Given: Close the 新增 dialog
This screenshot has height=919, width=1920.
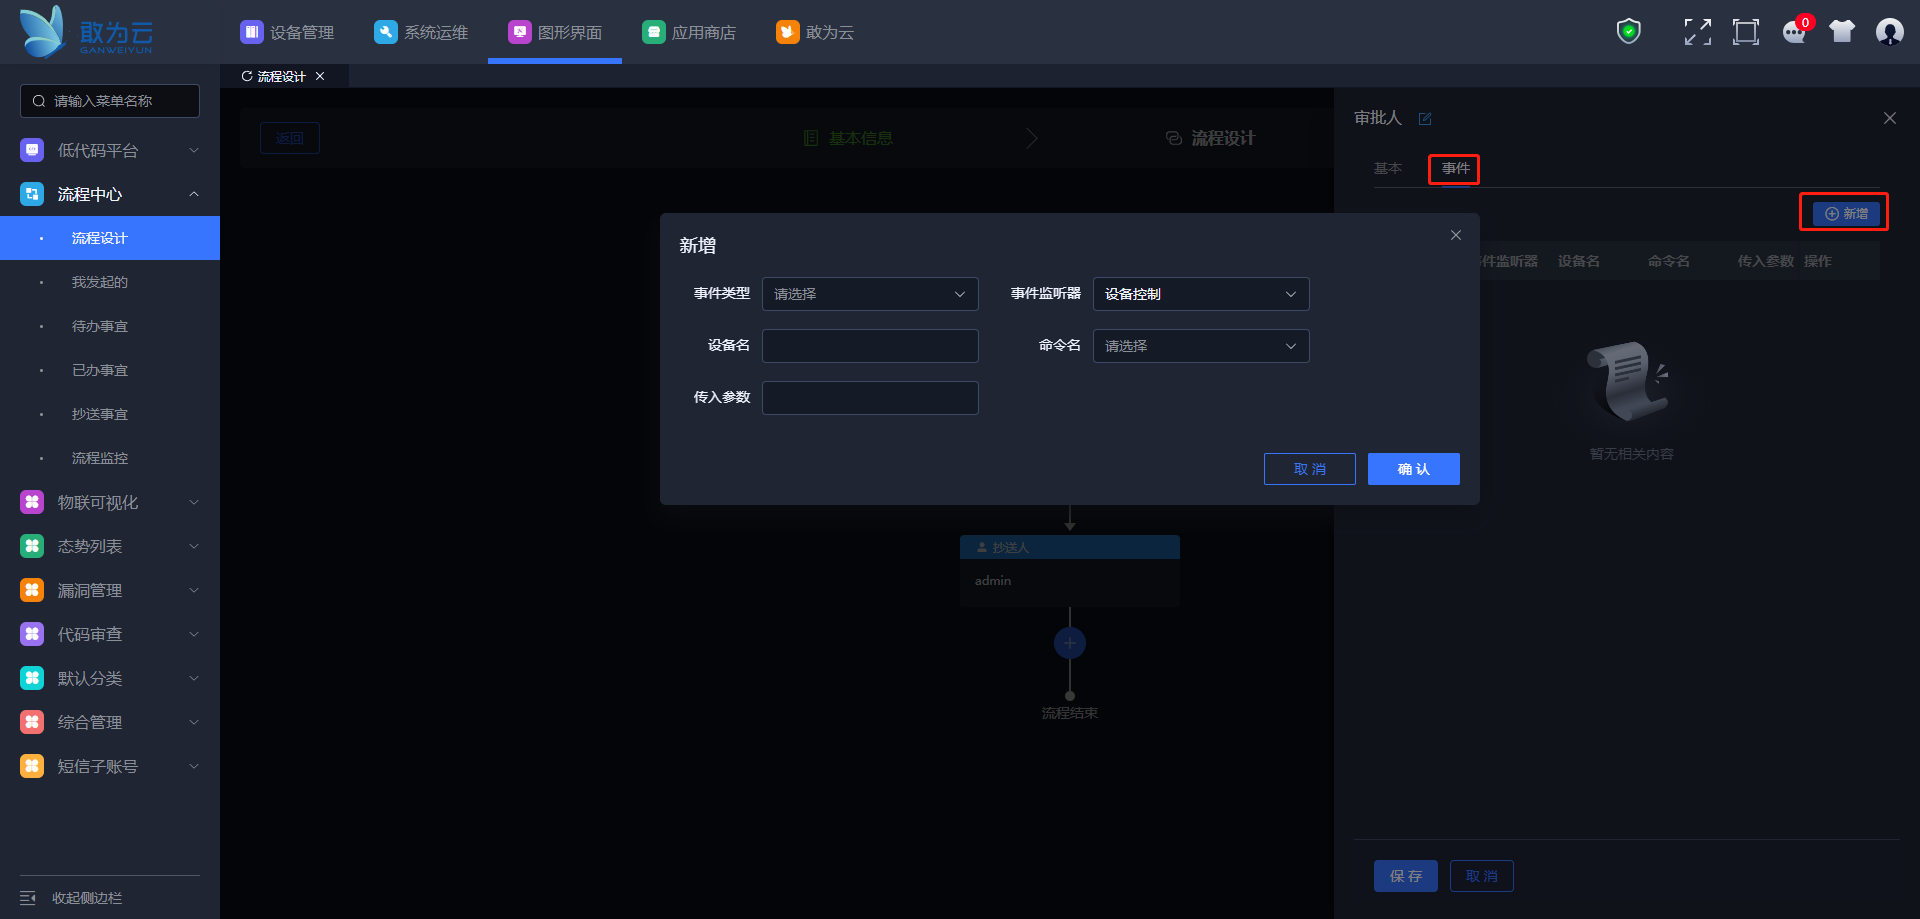Looking at the screenshot, I should pos(1456,235).
